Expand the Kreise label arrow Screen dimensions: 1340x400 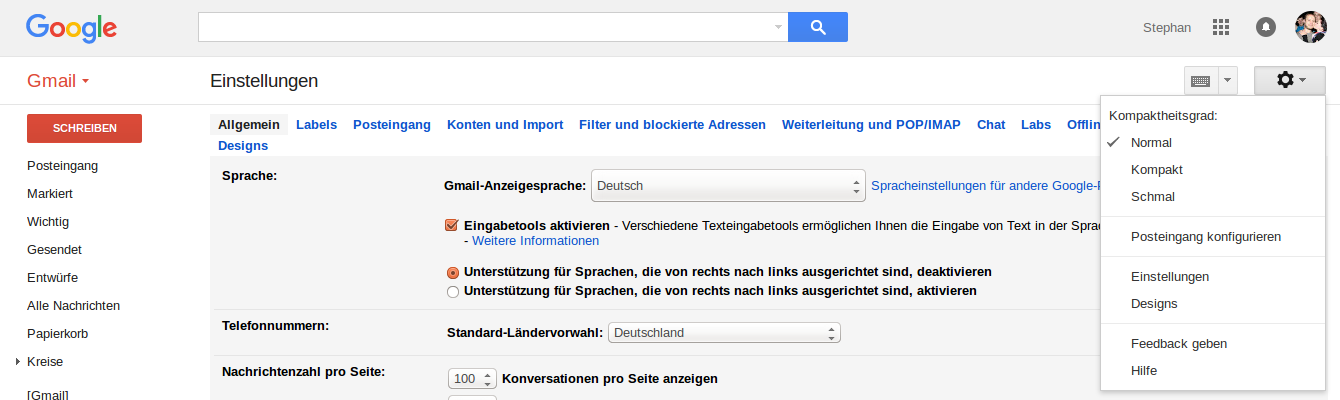18,362
